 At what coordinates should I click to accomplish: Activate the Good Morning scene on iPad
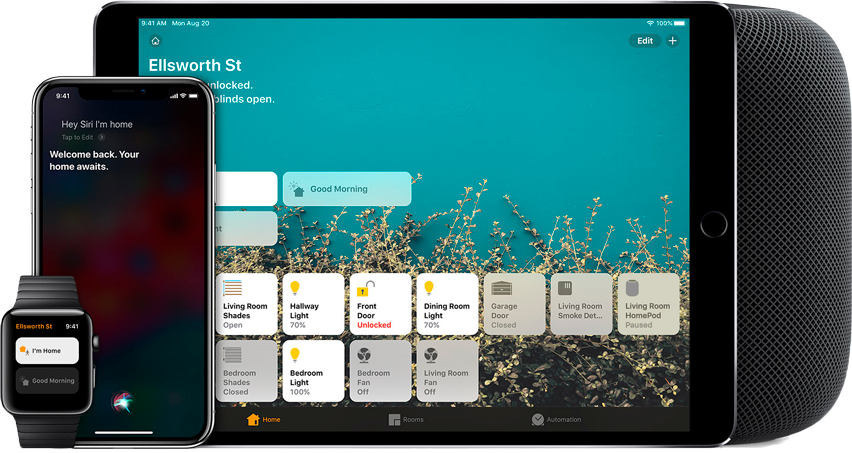pos(347,189)
